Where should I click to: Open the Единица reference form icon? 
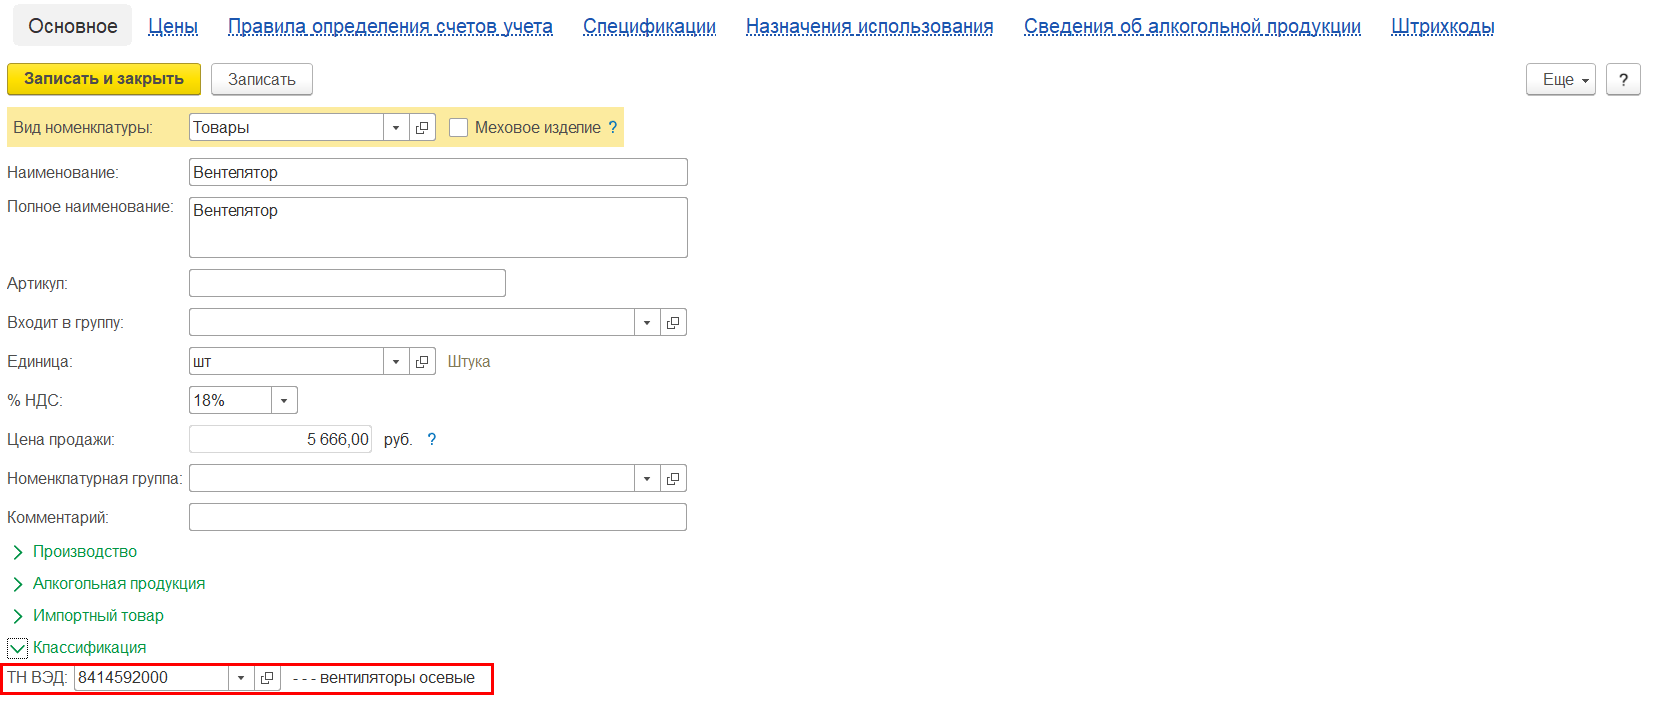tap(422, 361)
